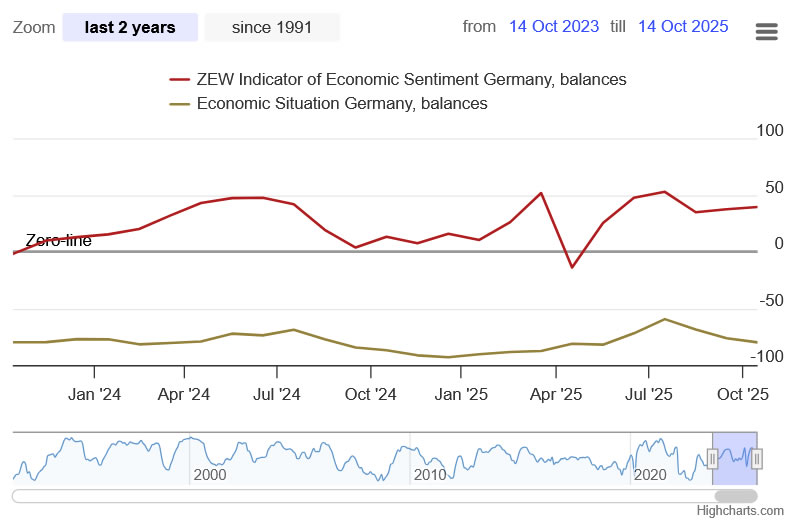Hide the ZEW Indicator of Economic Sentiment series
This screenshot has width=796, height=521.
click(x=412, y=80)
